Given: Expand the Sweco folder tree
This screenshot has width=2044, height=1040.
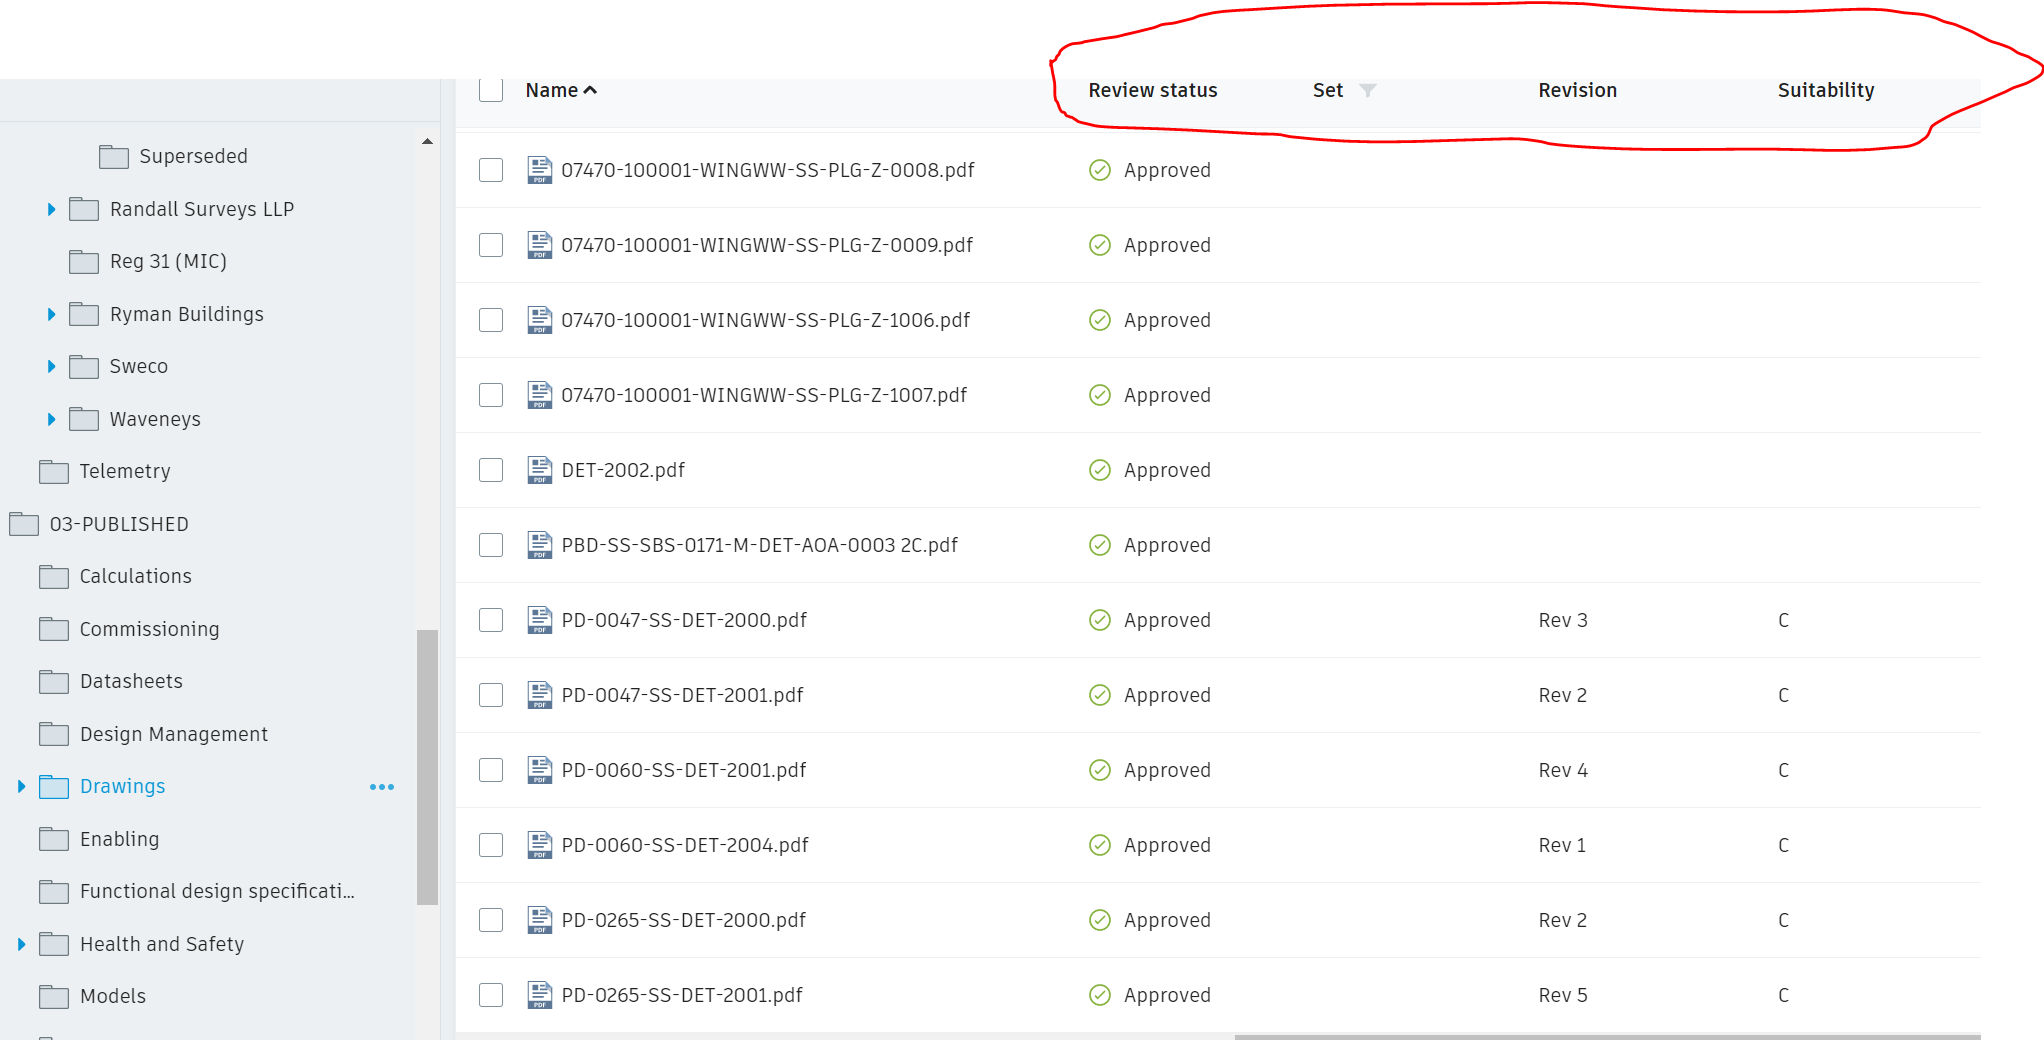Looking at the screenshot, I should click(51, 366).
